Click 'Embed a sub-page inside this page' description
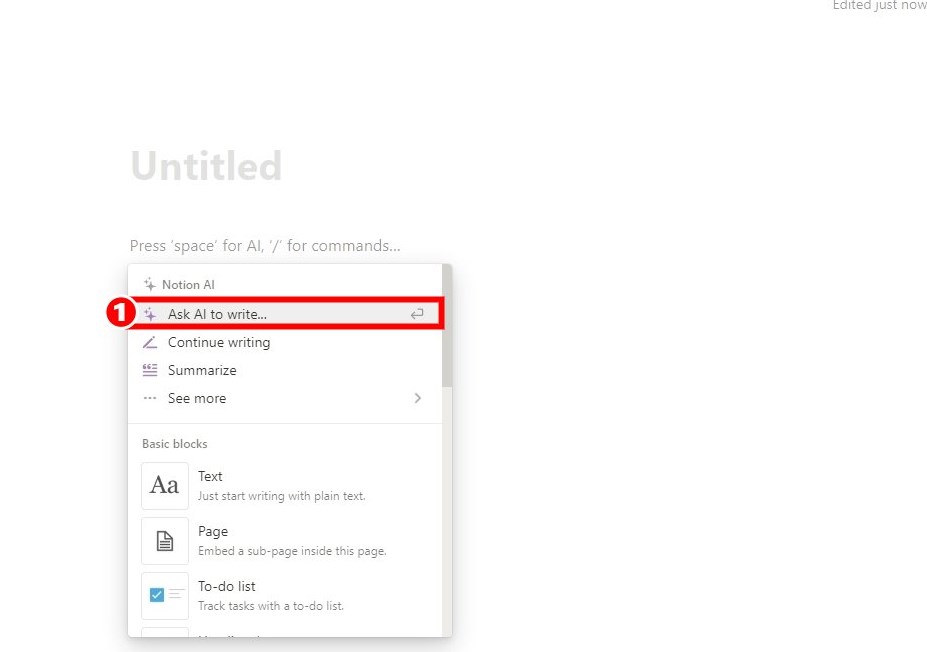 (x=292, y=551)
